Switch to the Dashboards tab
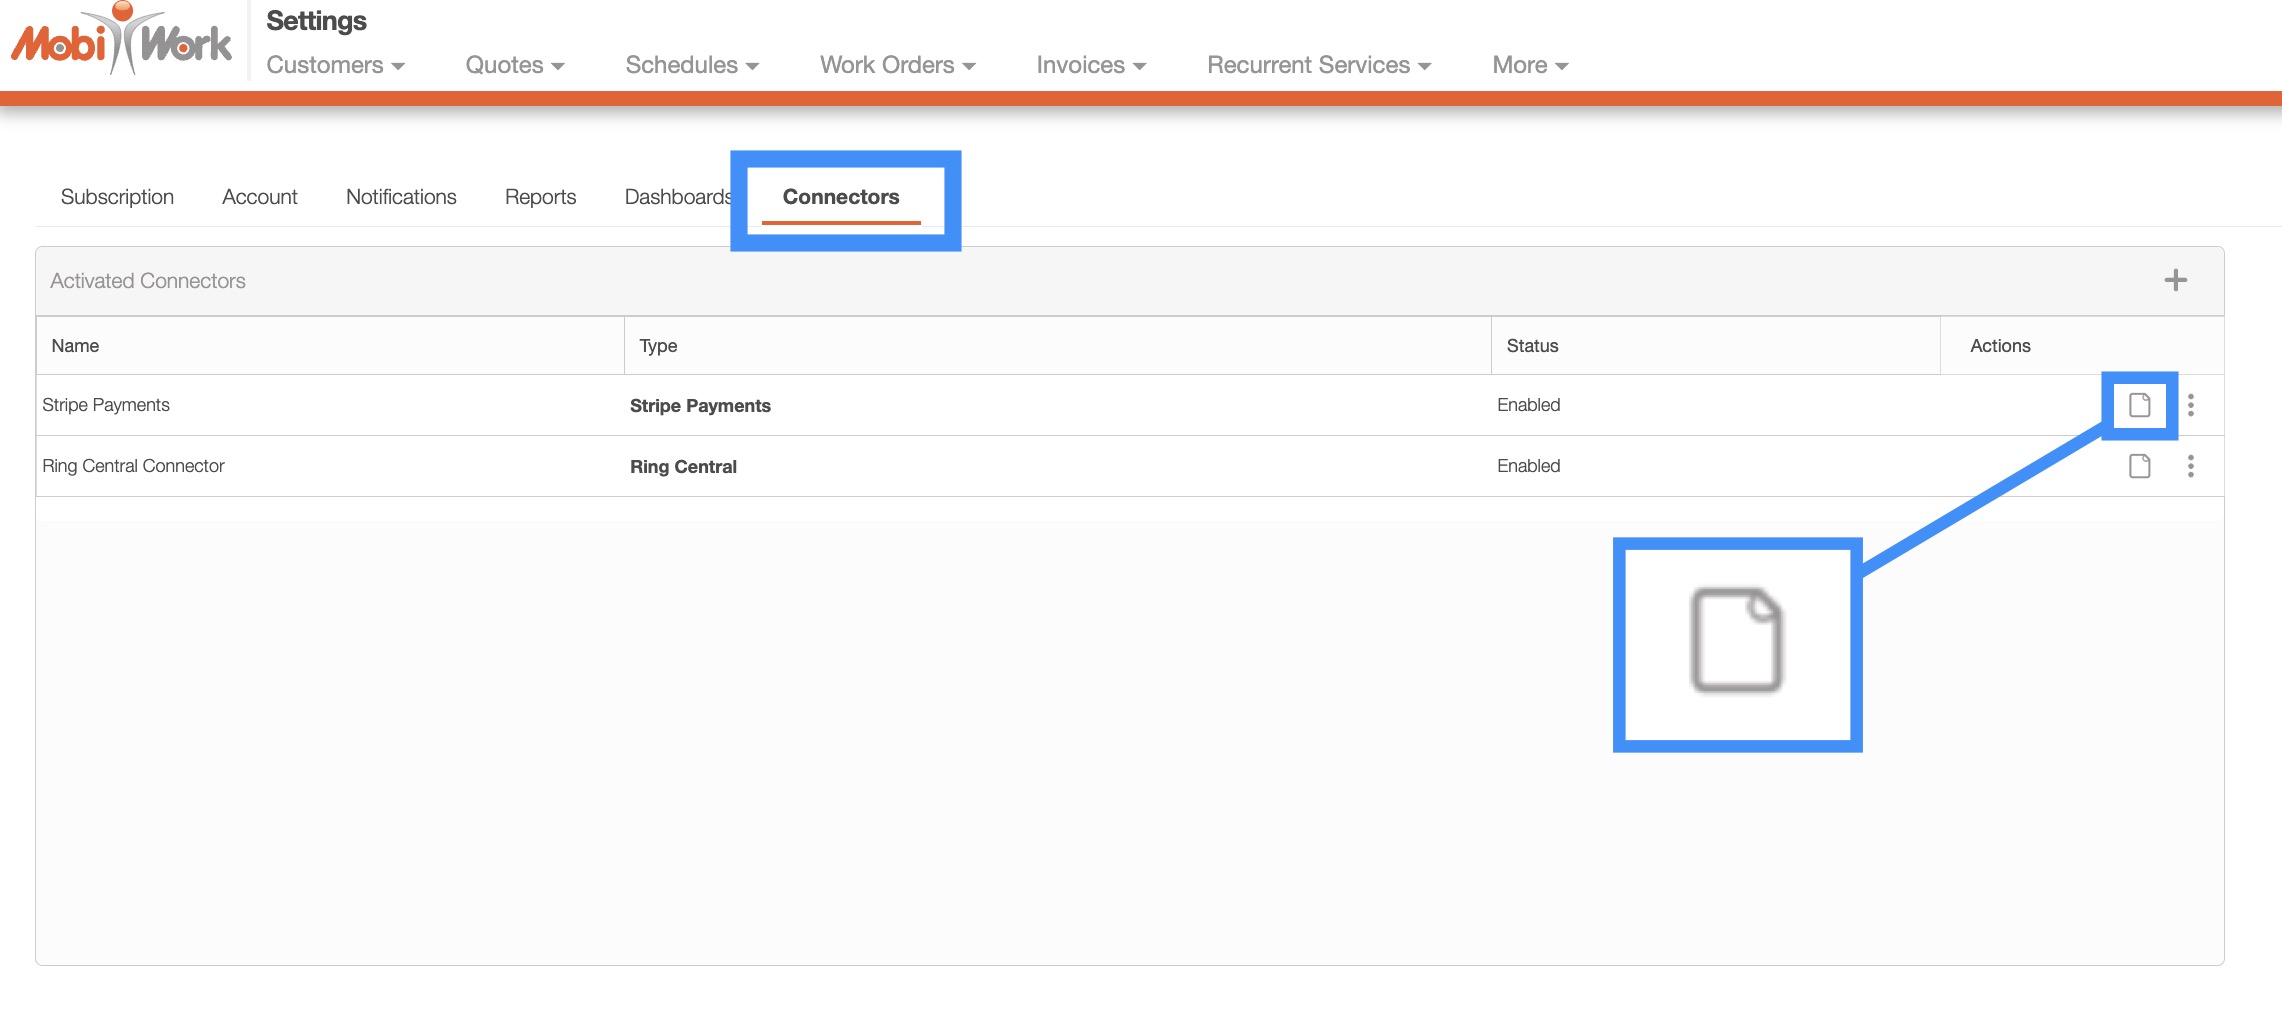The height and width of the screenshot is (1026, 2282). [677, 197]
